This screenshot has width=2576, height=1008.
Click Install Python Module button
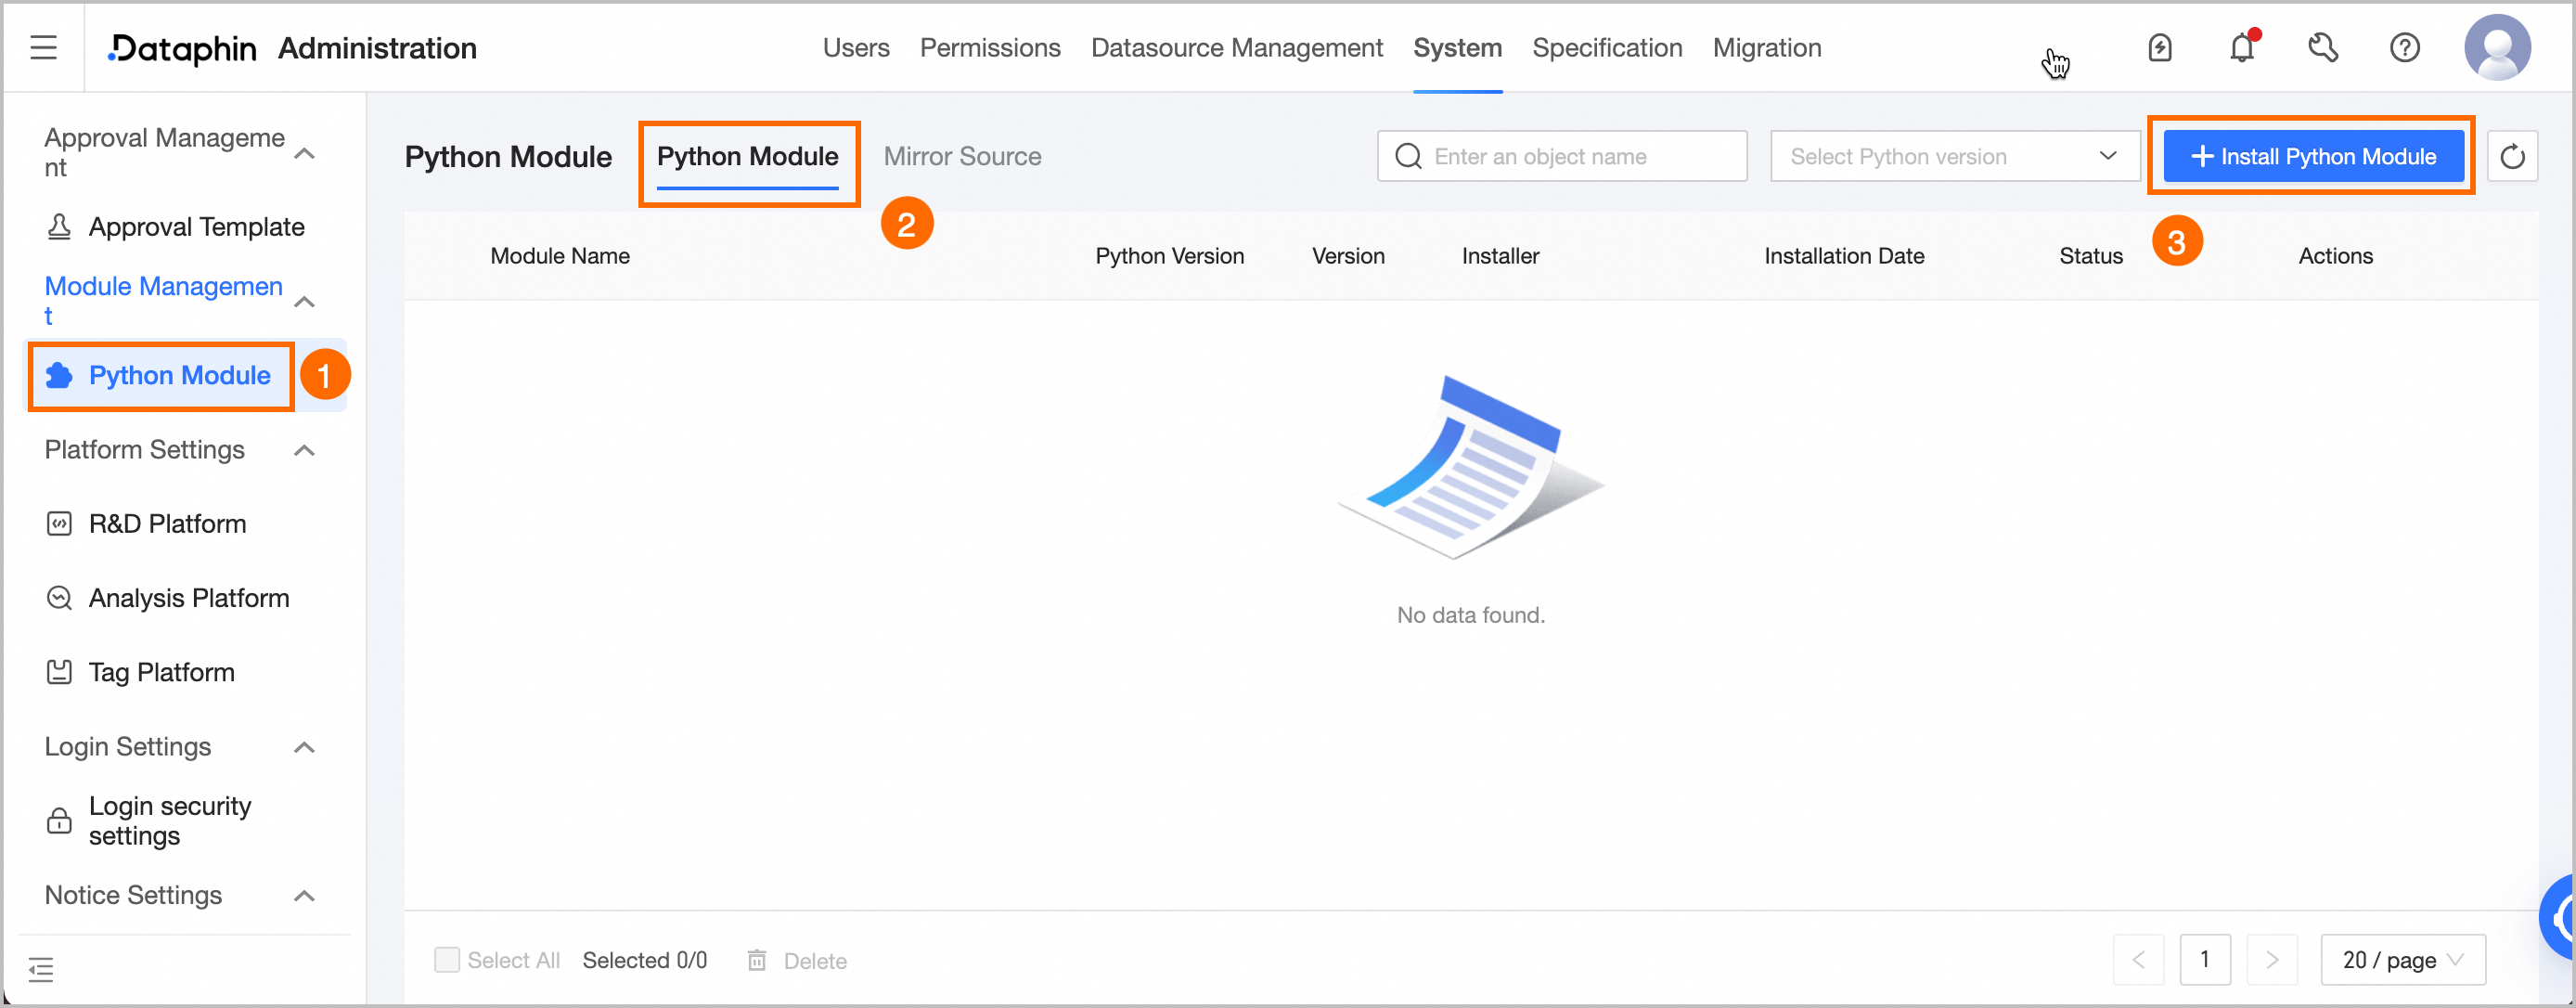coord(2312,156)
